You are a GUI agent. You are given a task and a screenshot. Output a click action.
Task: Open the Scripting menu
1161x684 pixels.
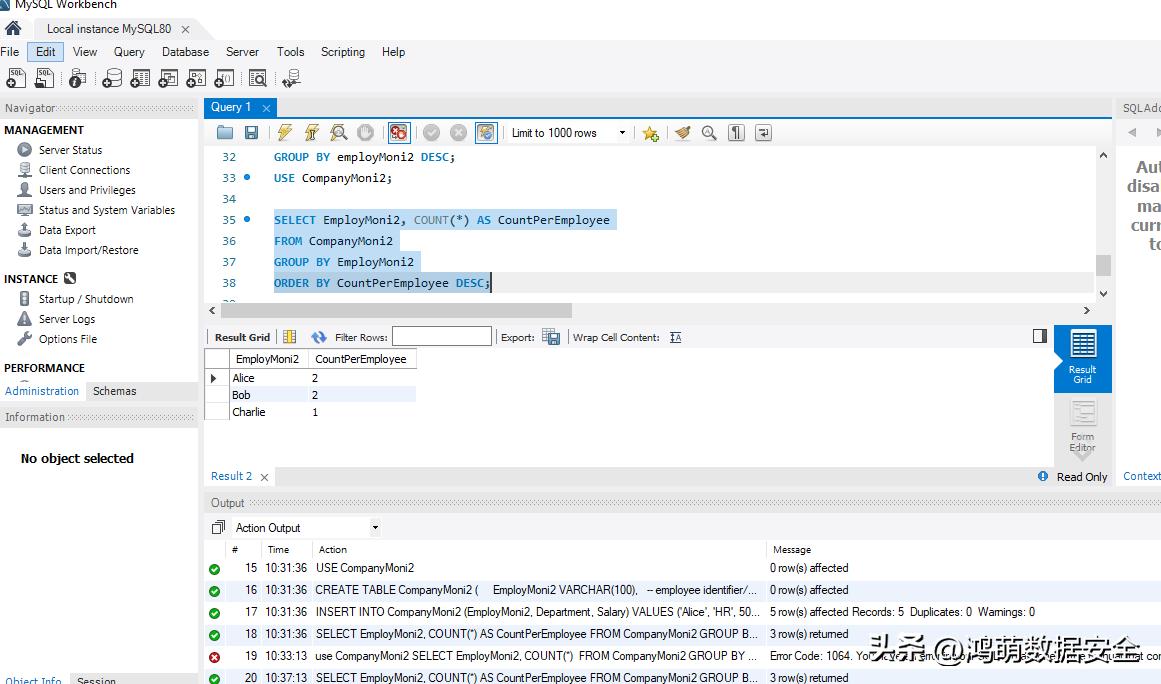pos(343,52)
